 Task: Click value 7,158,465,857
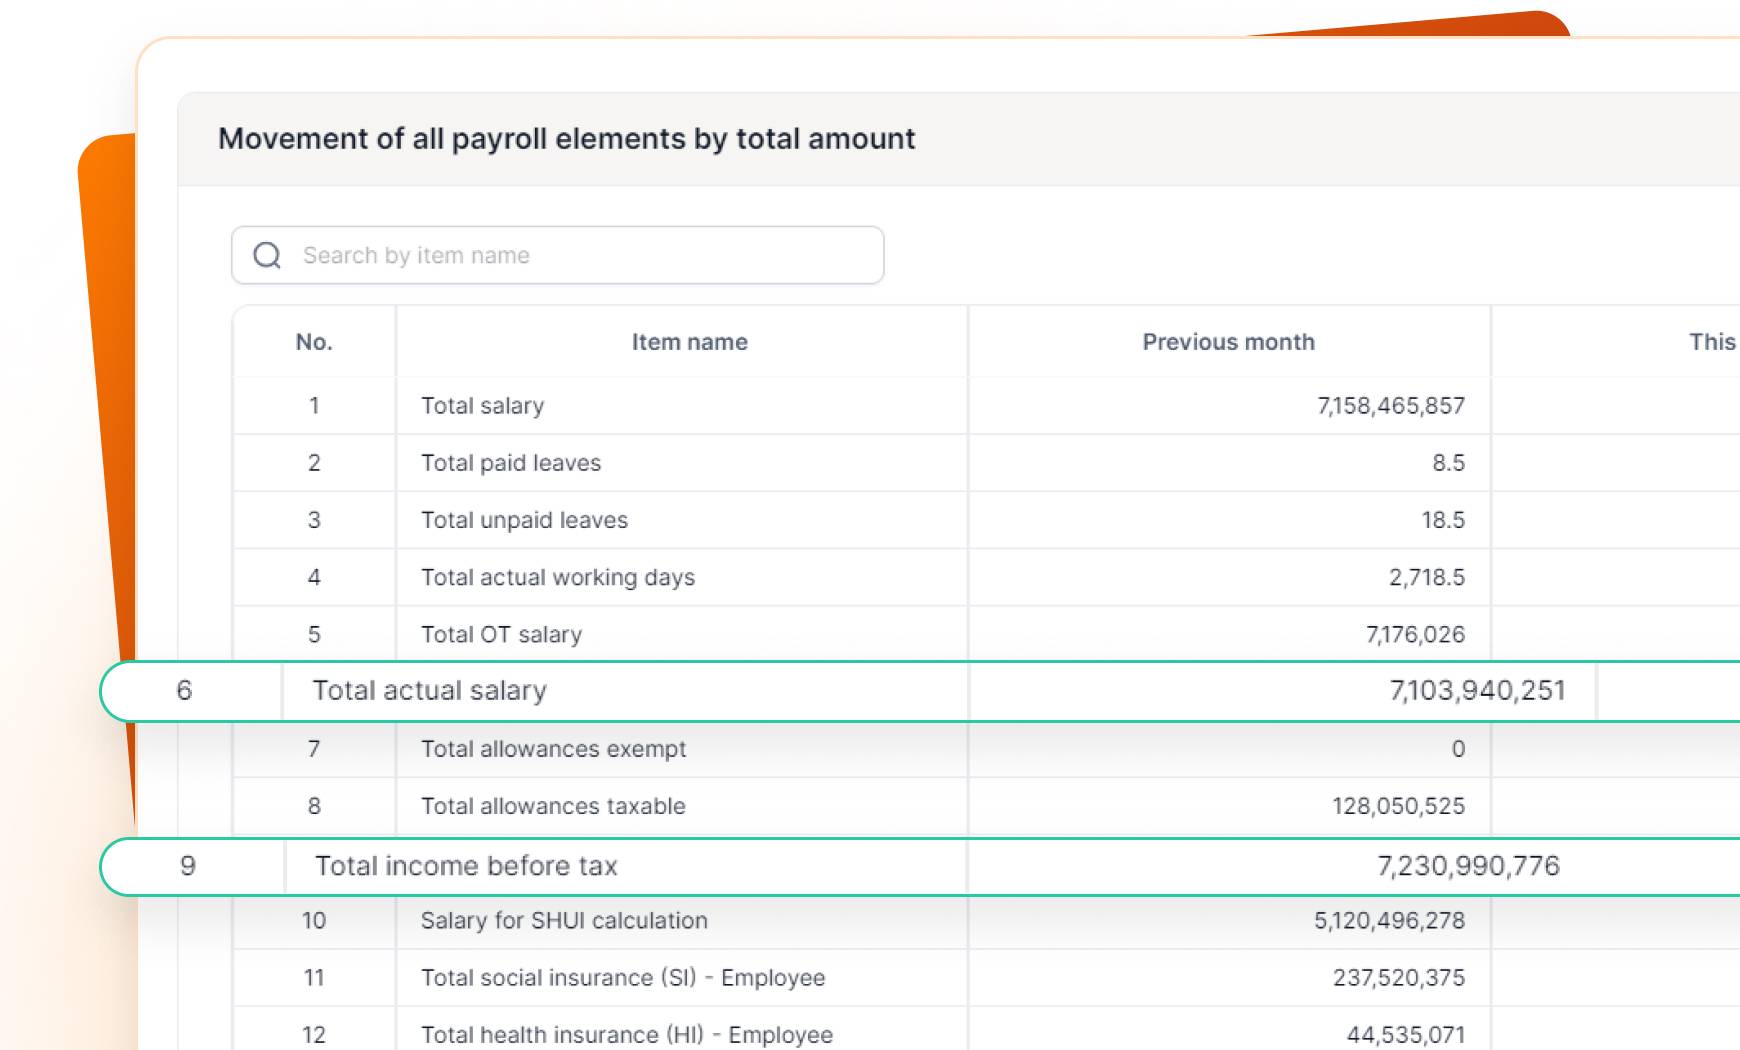pyautogui.click(x=1390, y=406)
